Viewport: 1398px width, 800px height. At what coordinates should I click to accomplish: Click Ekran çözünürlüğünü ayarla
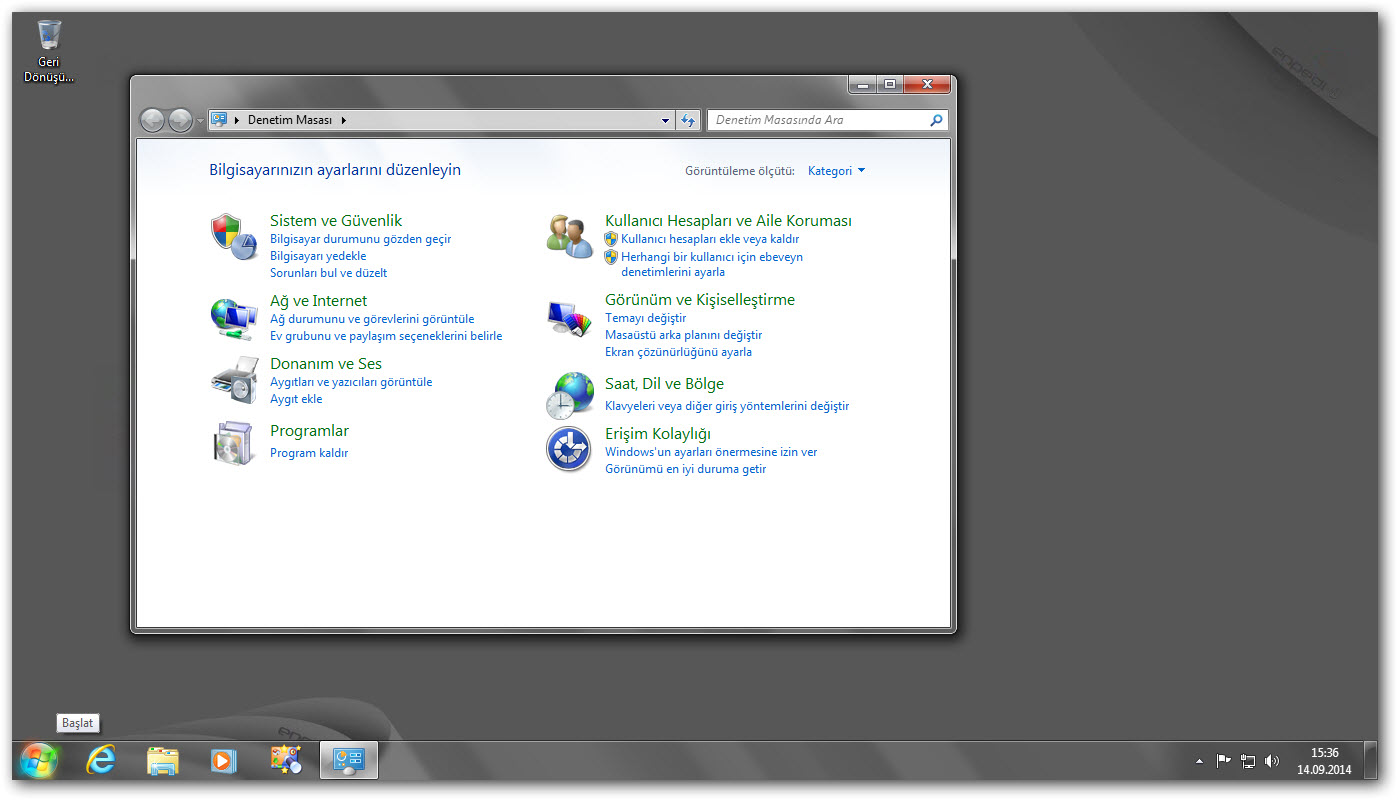click(678, 352)
